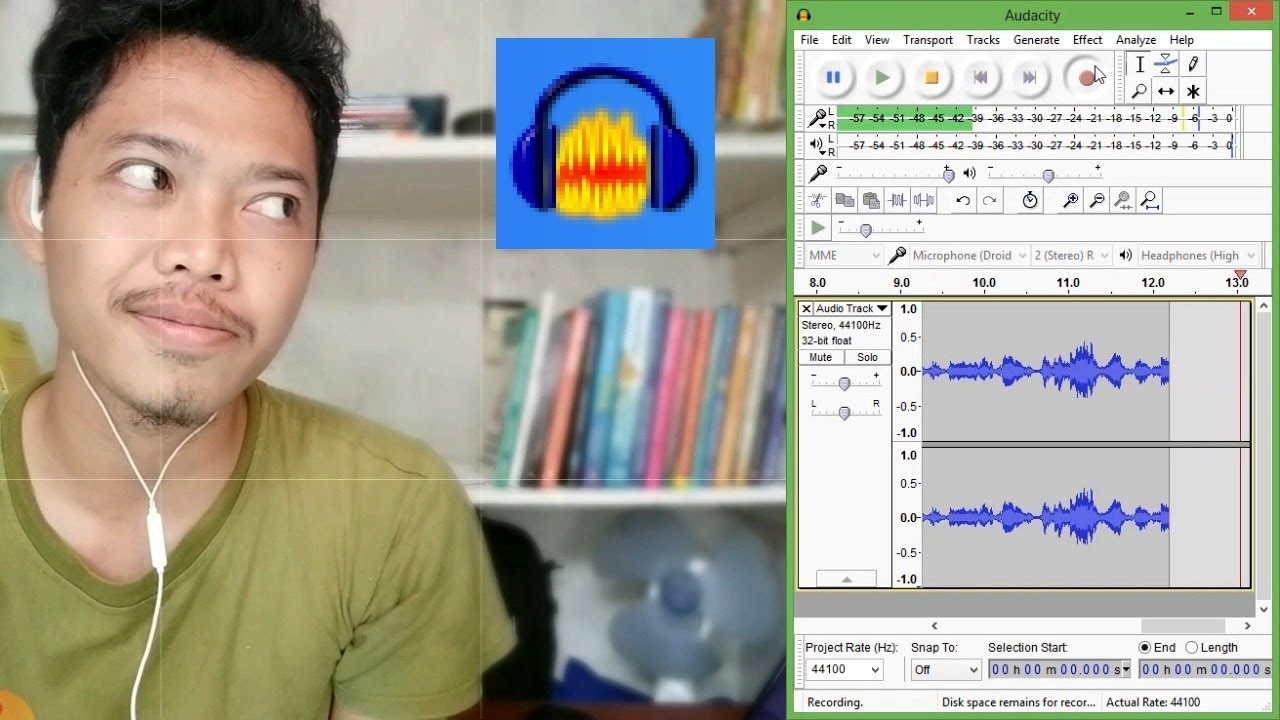
Task: Click the play-at-speed slider handle
Action: coord(866,231)
